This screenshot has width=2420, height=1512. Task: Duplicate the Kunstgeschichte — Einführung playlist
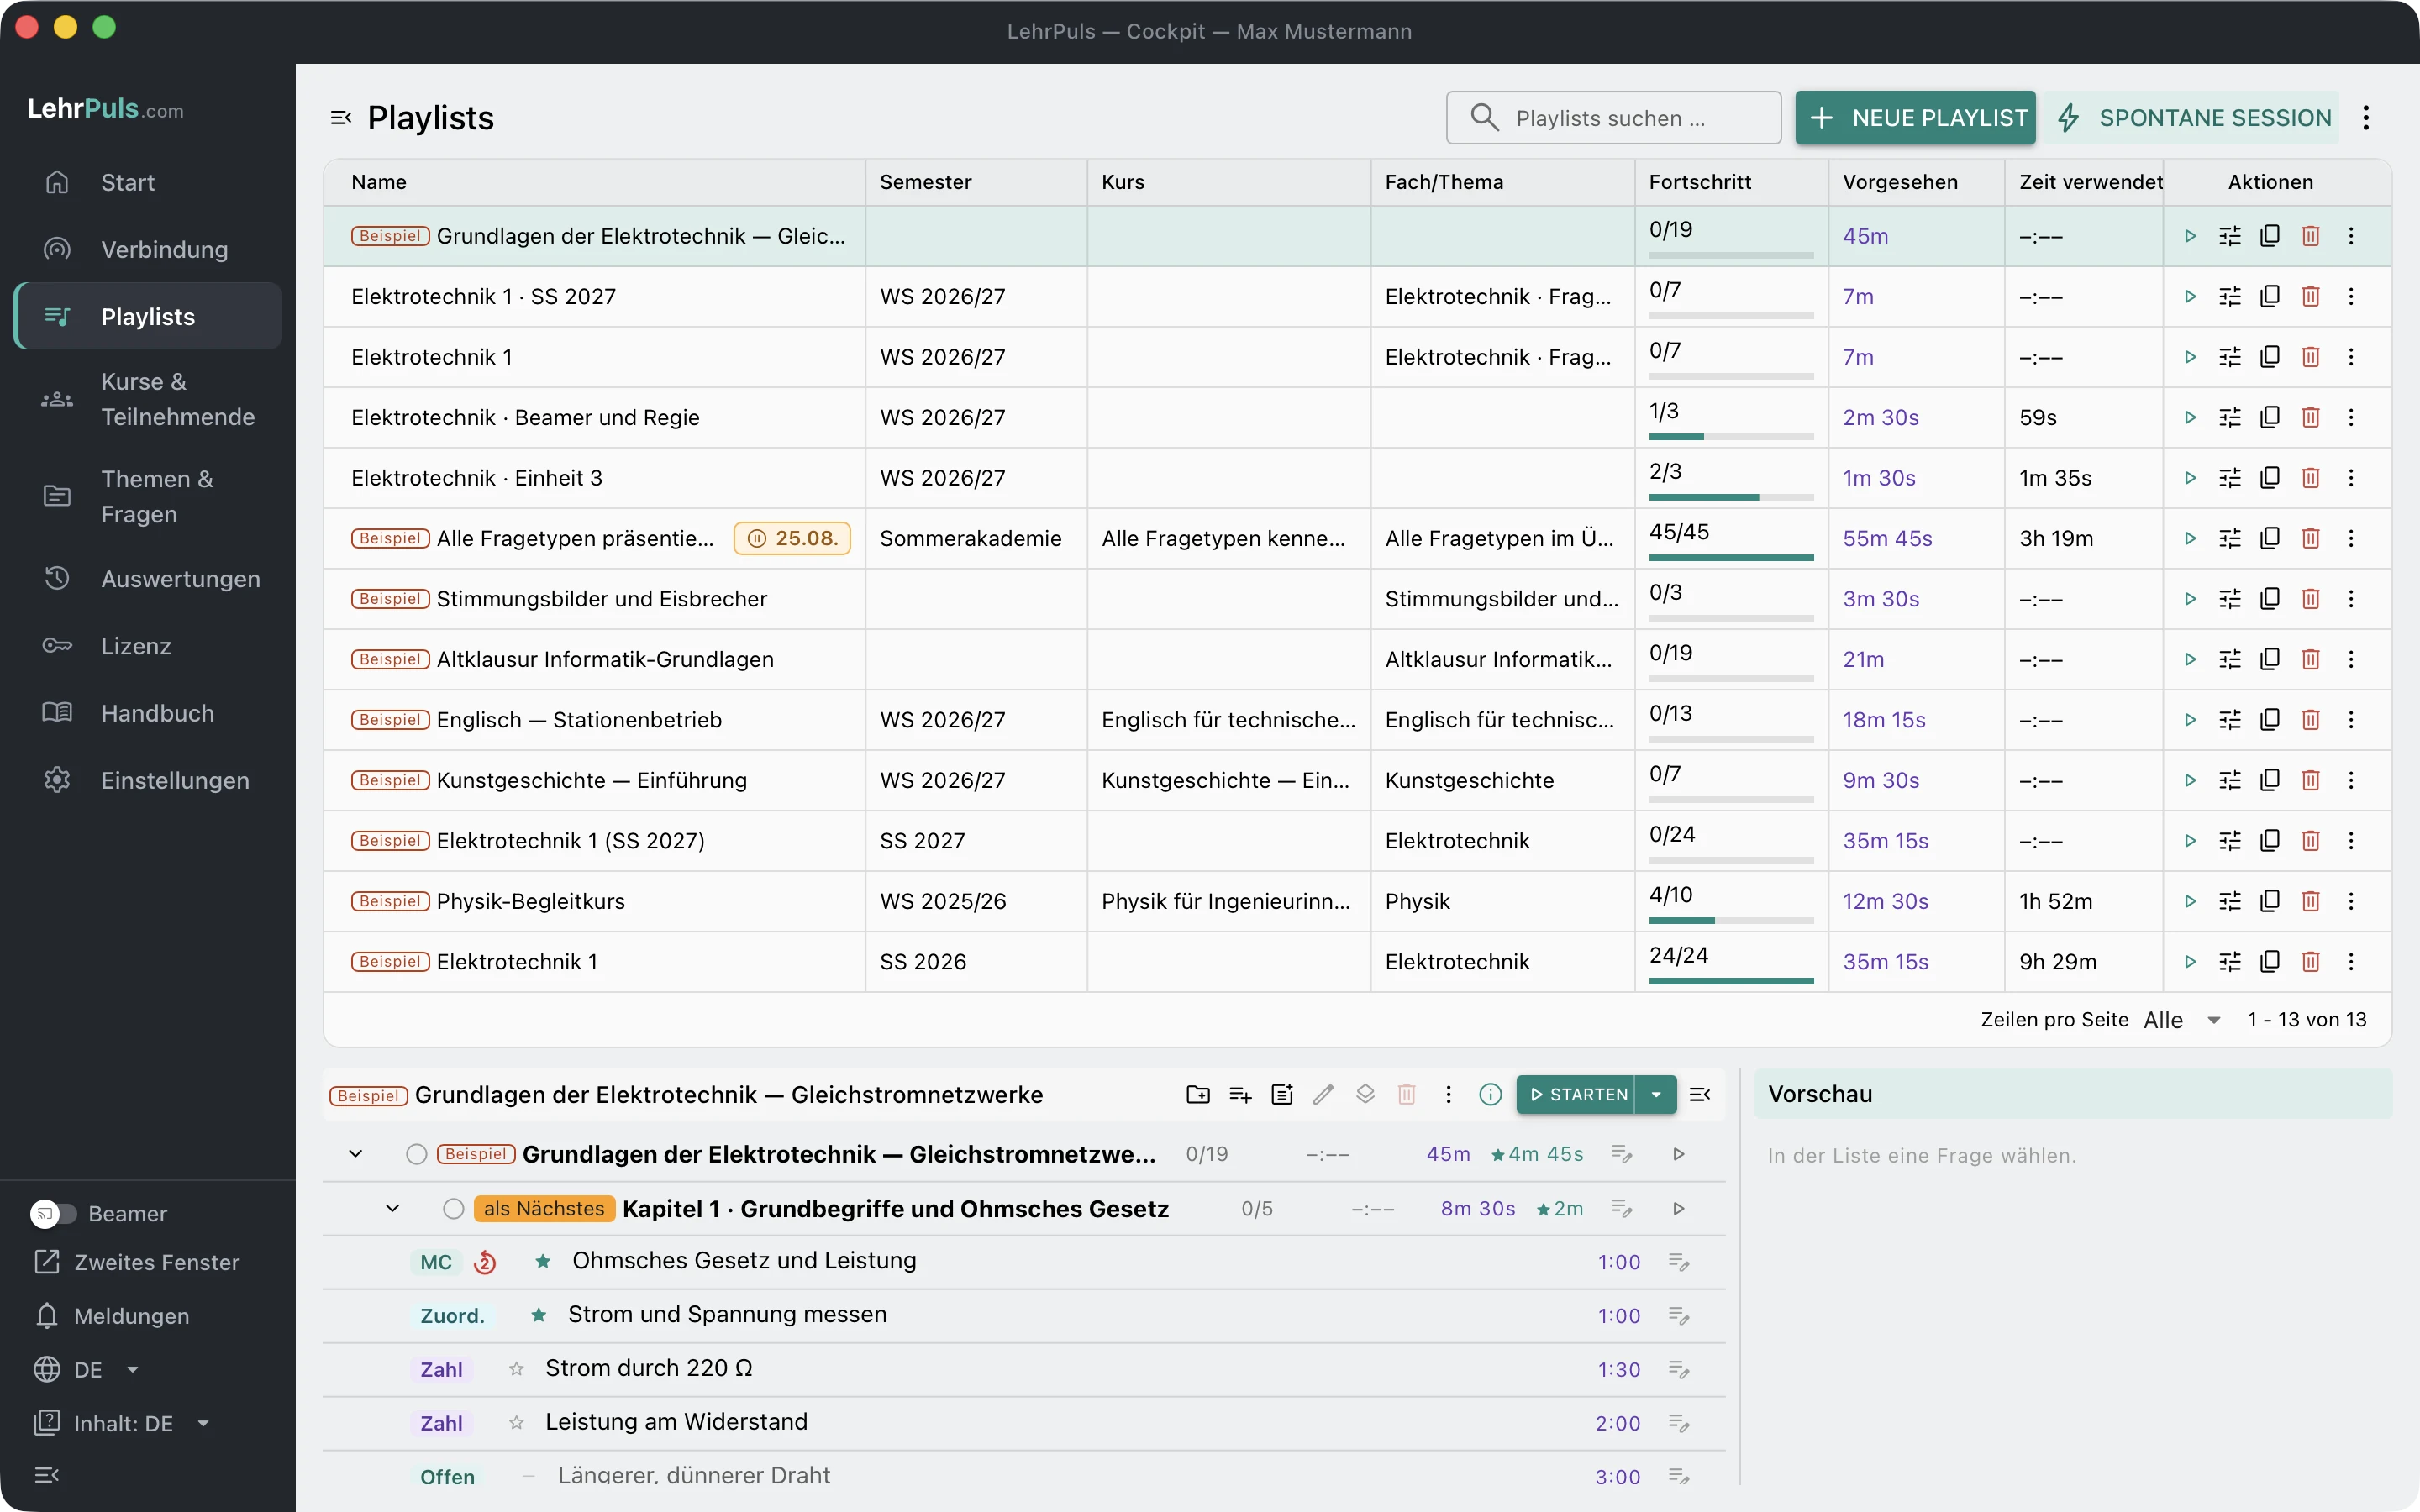(x=2270, y=780)
